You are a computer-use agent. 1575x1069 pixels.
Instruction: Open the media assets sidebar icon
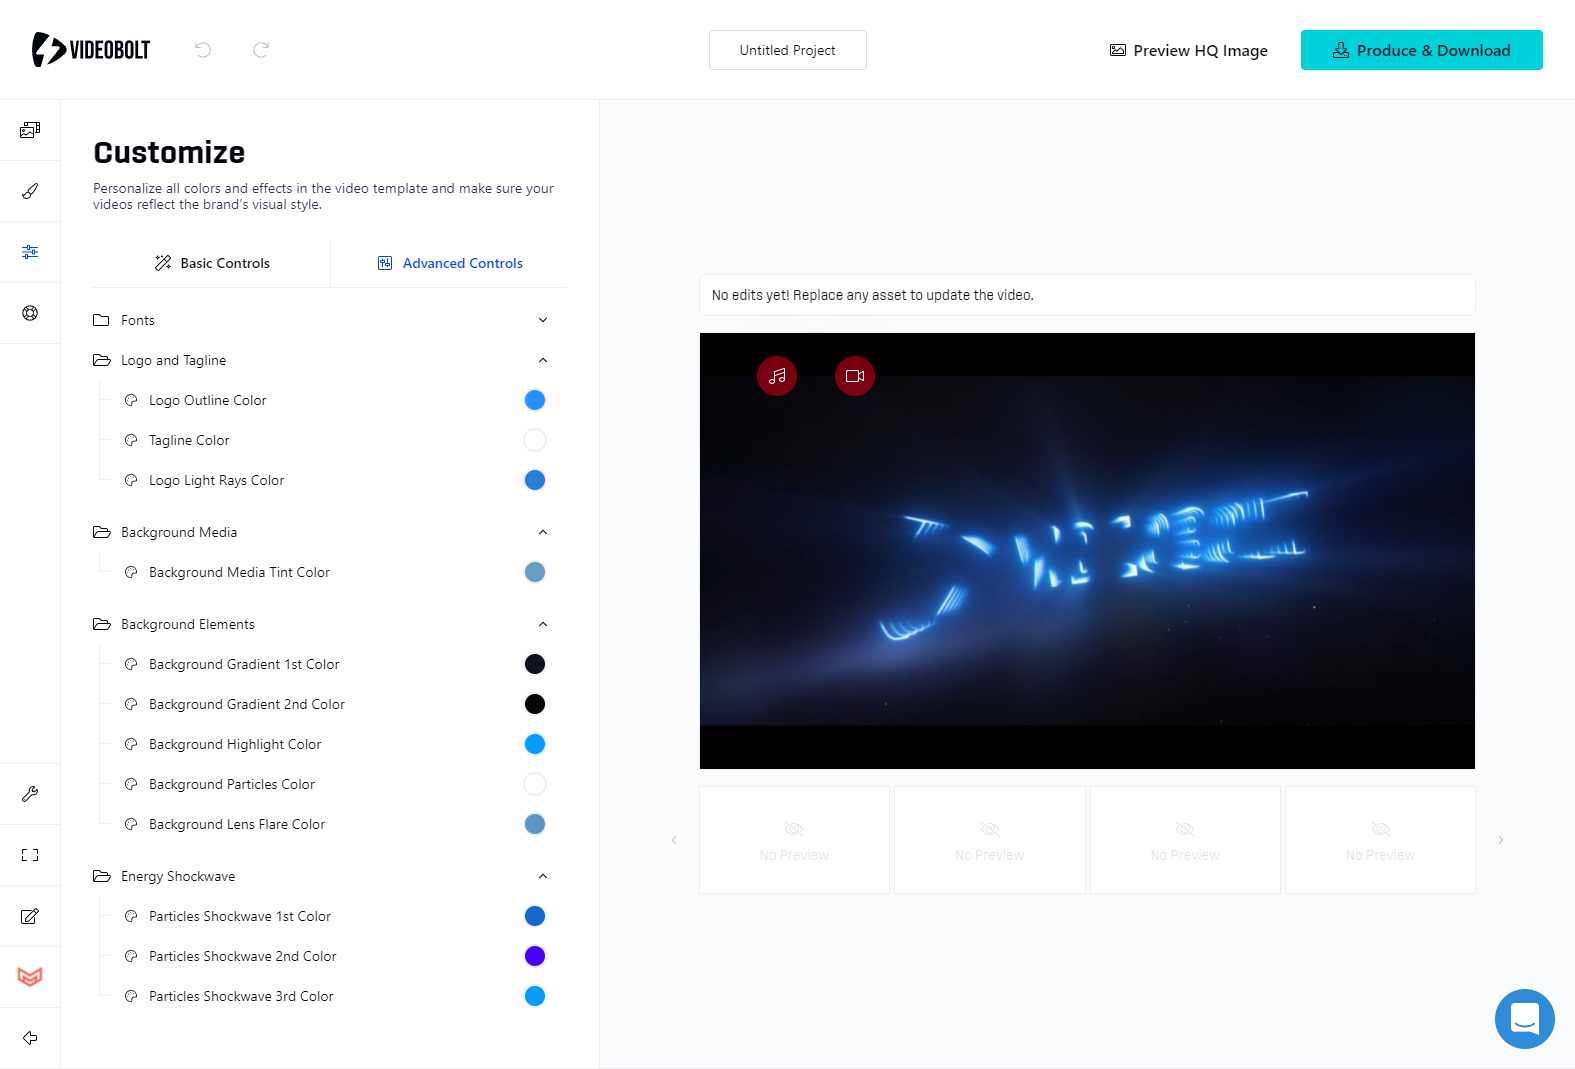30,130
